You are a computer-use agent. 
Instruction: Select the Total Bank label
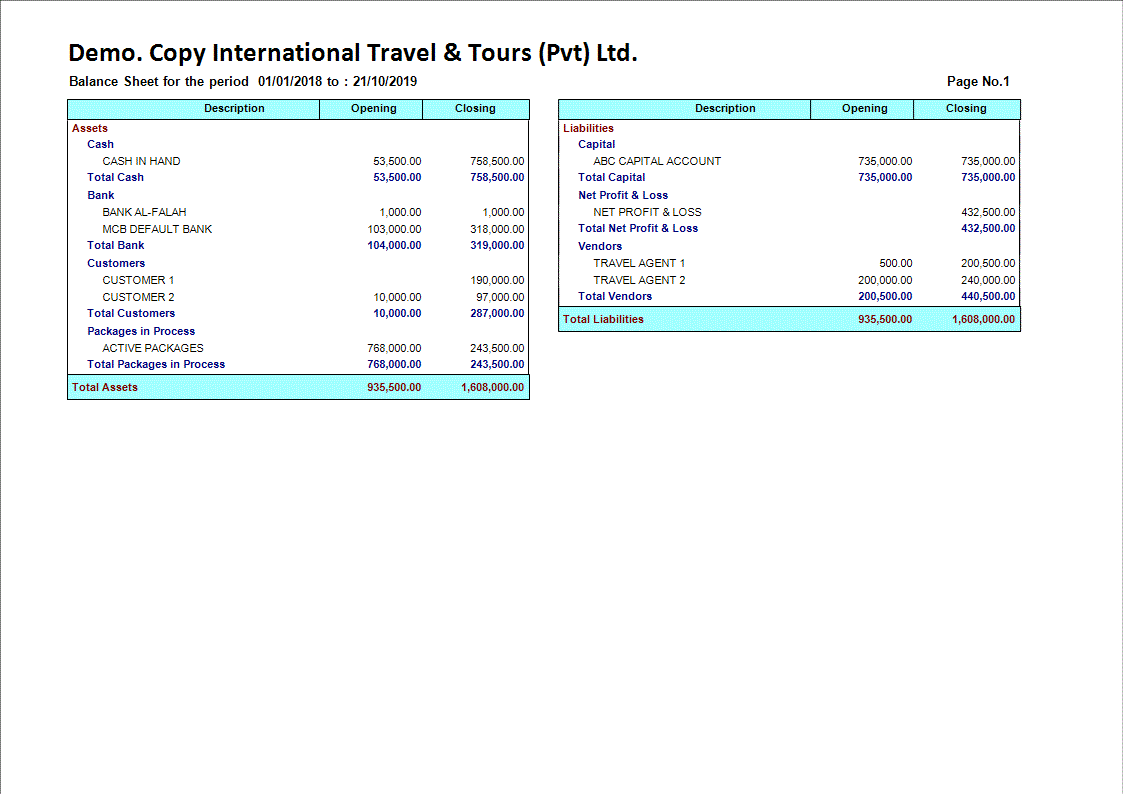click(x=115, y=245)
